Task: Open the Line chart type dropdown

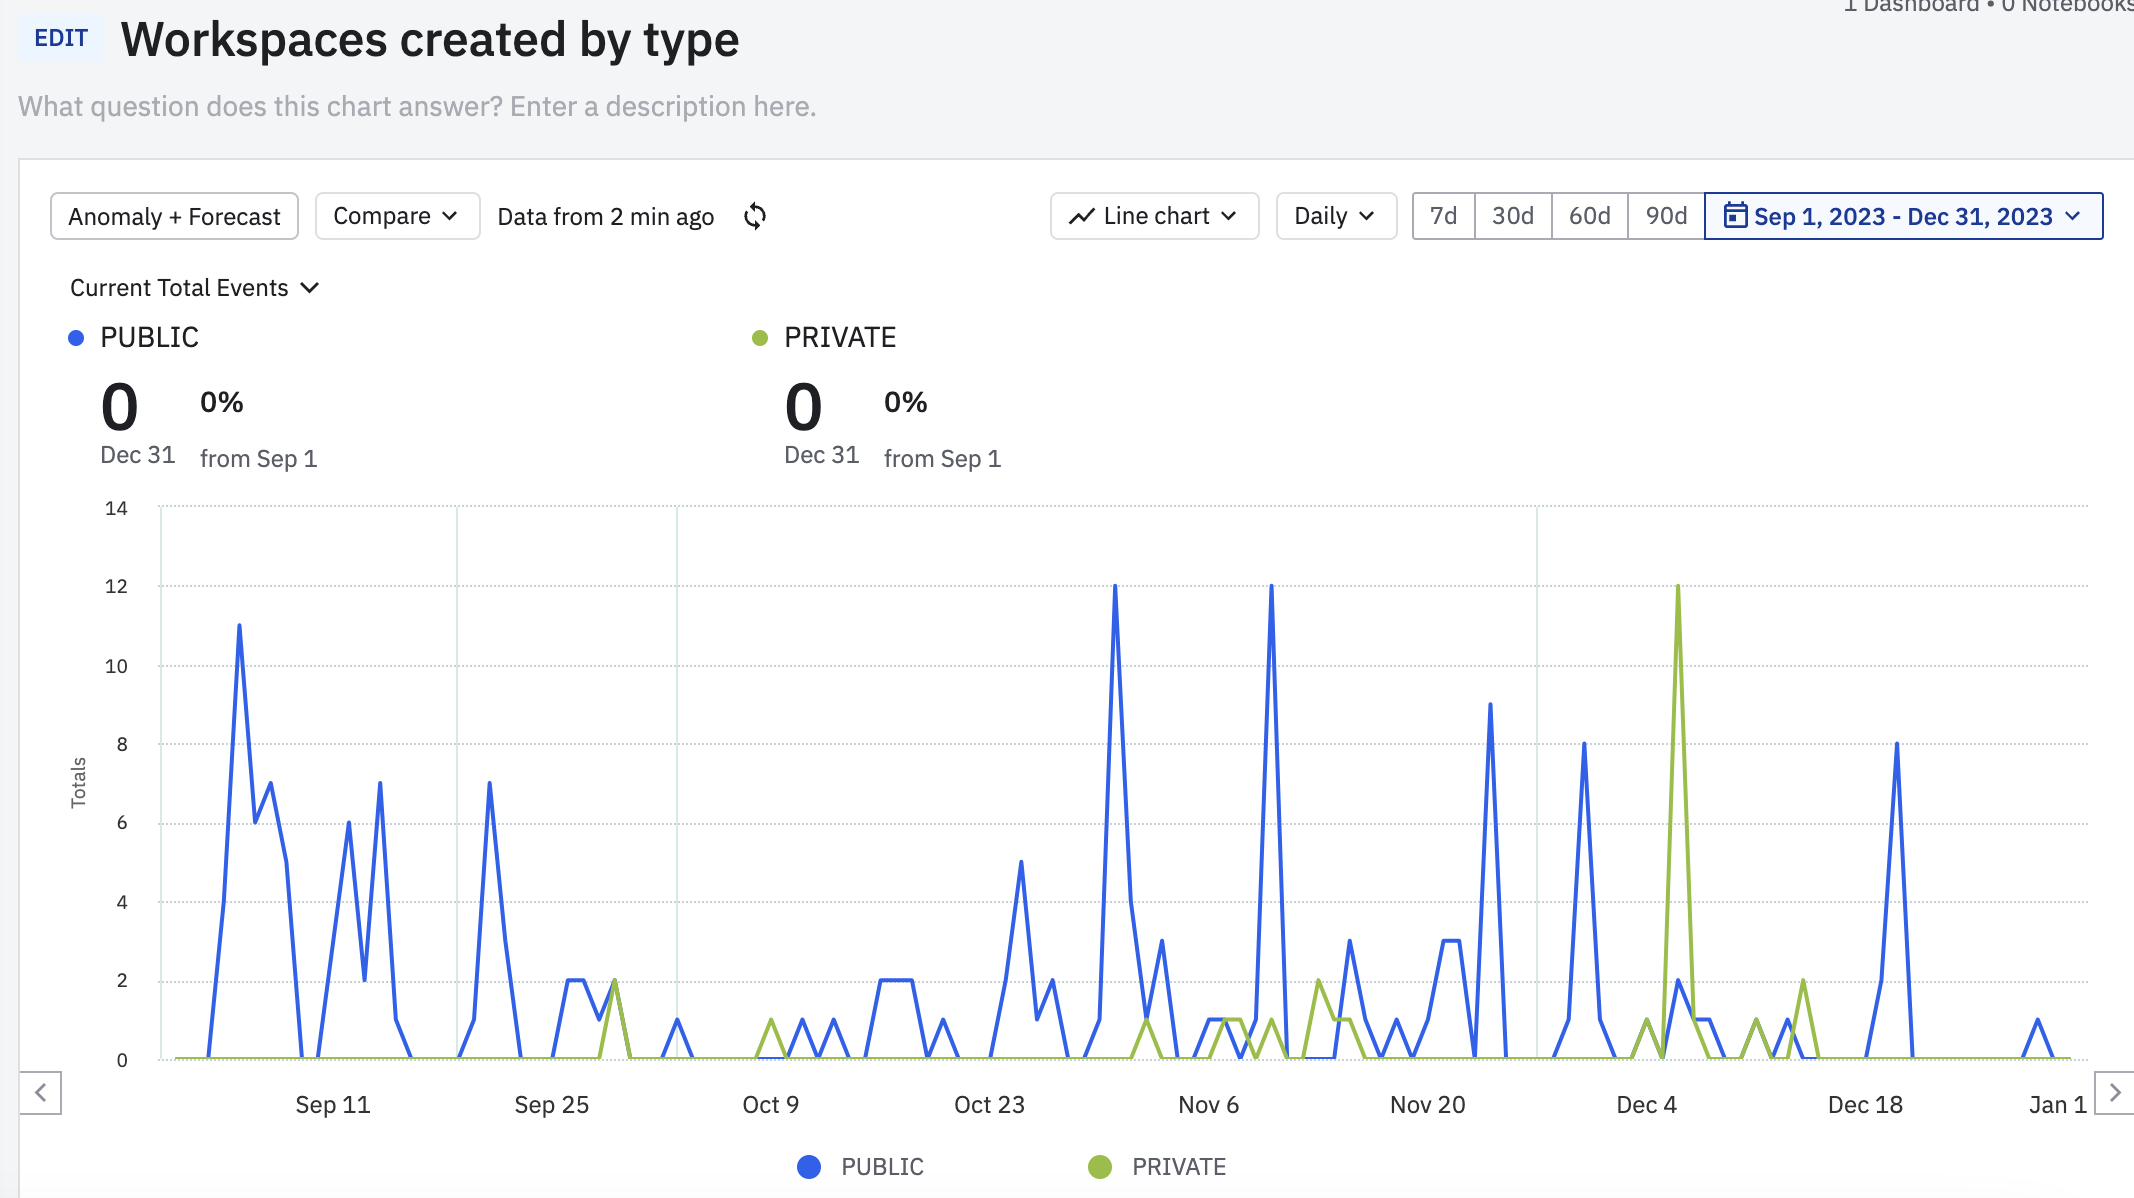Action: [x=1154, y=216]
